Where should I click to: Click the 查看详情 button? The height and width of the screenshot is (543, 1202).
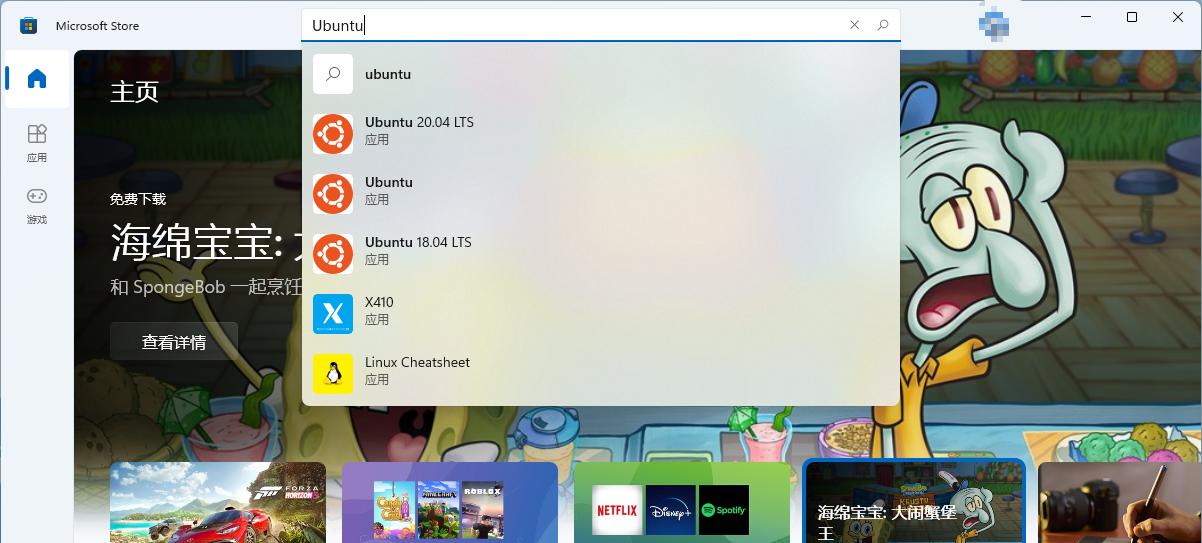tap(174, 342)
